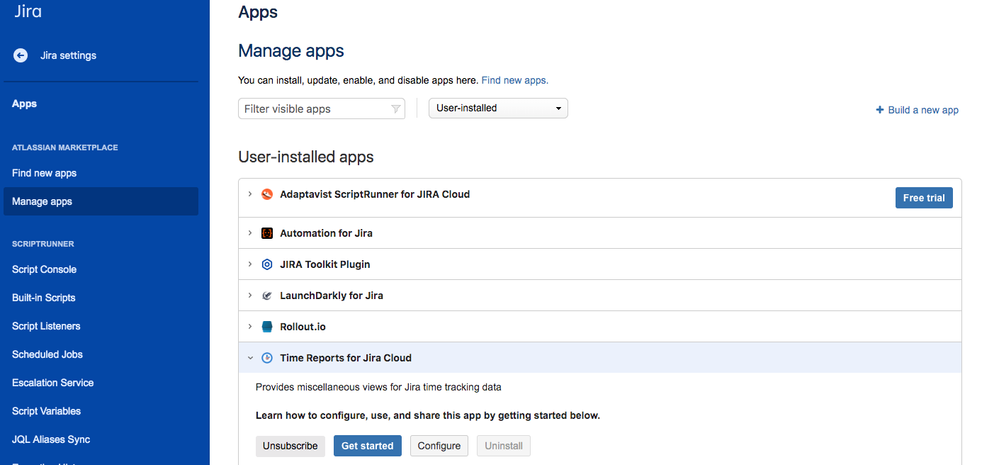Expand the Automation for Jira row chevron
The image size is (999, 465).
250,233
